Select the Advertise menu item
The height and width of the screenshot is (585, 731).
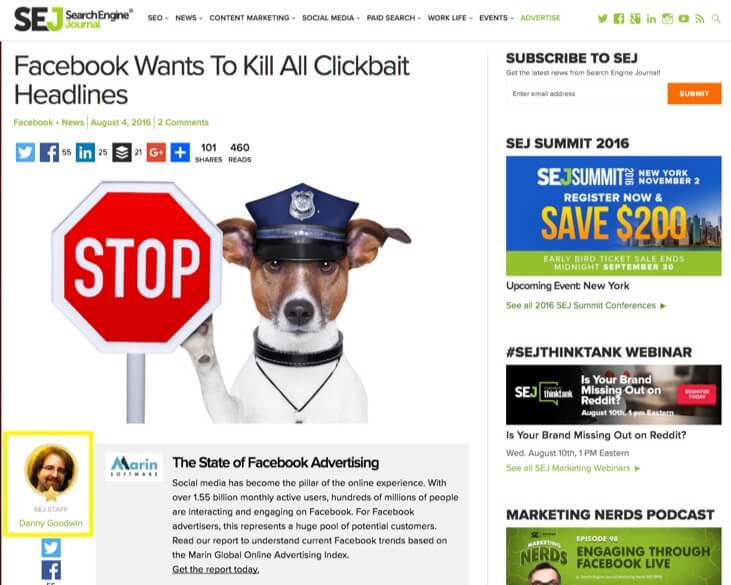tap(540, 18)
